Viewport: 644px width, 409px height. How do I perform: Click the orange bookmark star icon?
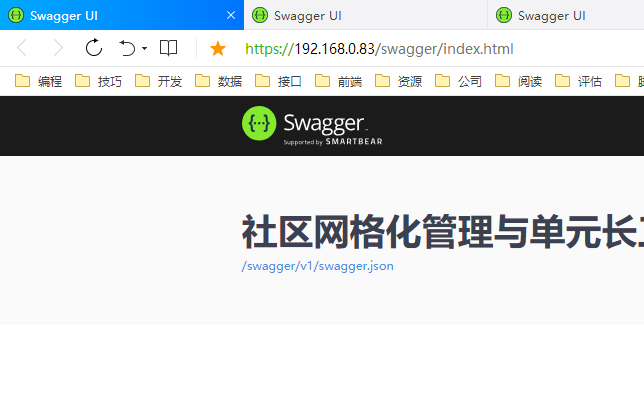(217, 48)
